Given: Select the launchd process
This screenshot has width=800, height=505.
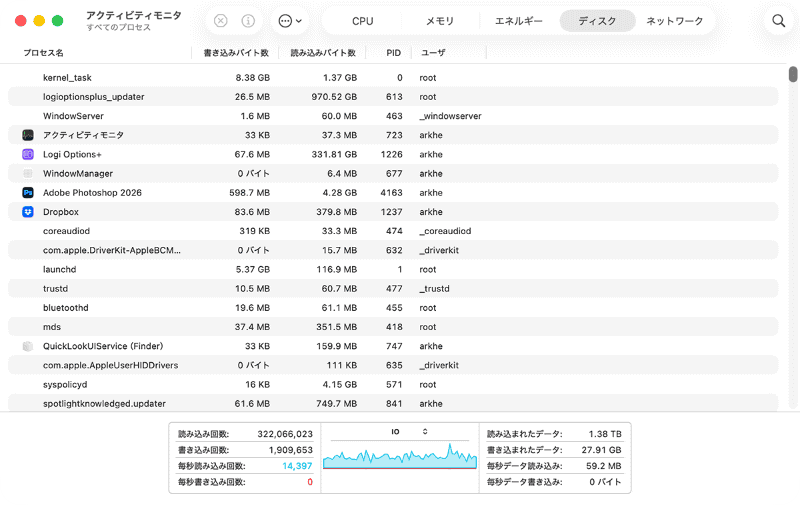Looking at the screenshot, I should (x=393, y=269).
